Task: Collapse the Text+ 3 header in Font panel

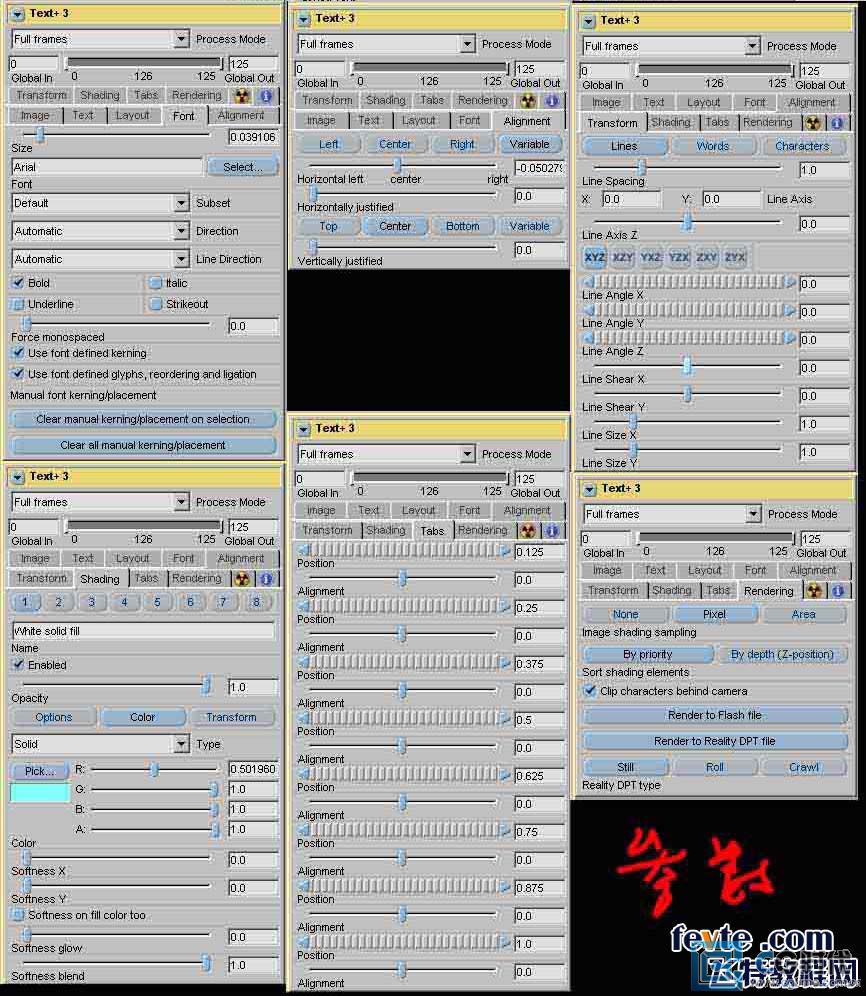Action: tap(18, 13)
